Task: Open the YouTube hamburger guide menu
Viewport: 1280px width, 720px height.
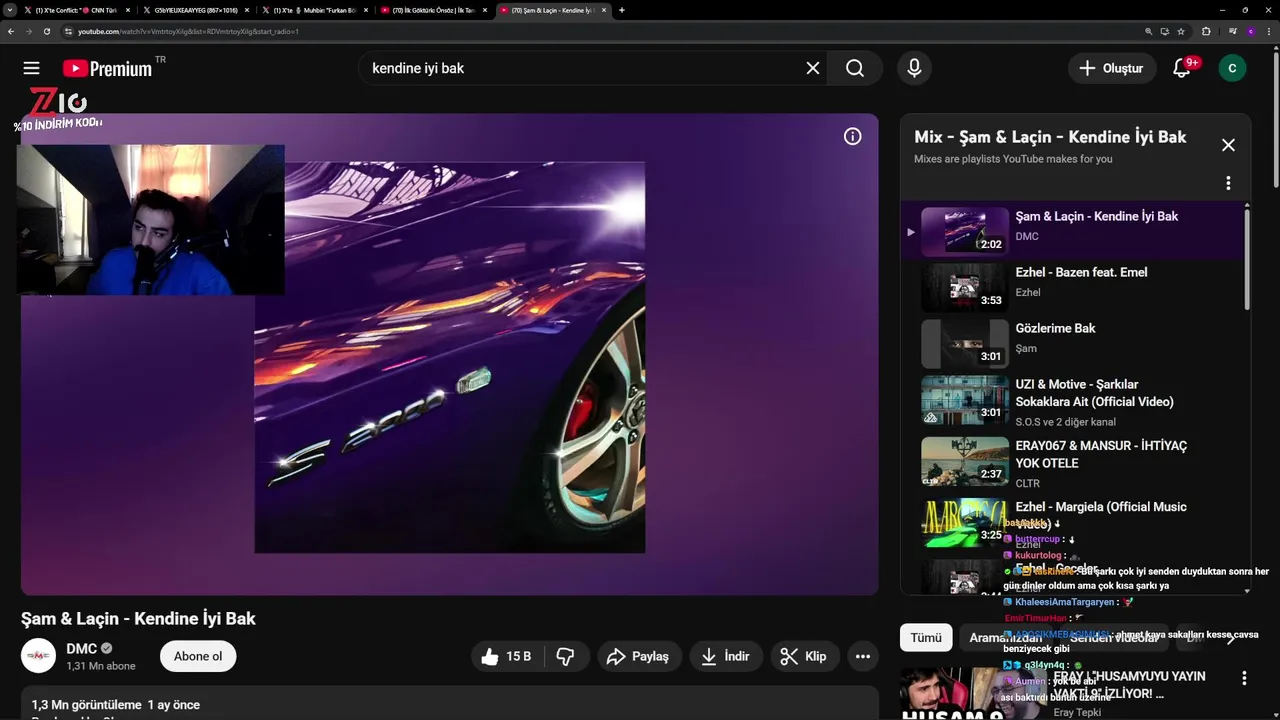Action: pos(31,68)
